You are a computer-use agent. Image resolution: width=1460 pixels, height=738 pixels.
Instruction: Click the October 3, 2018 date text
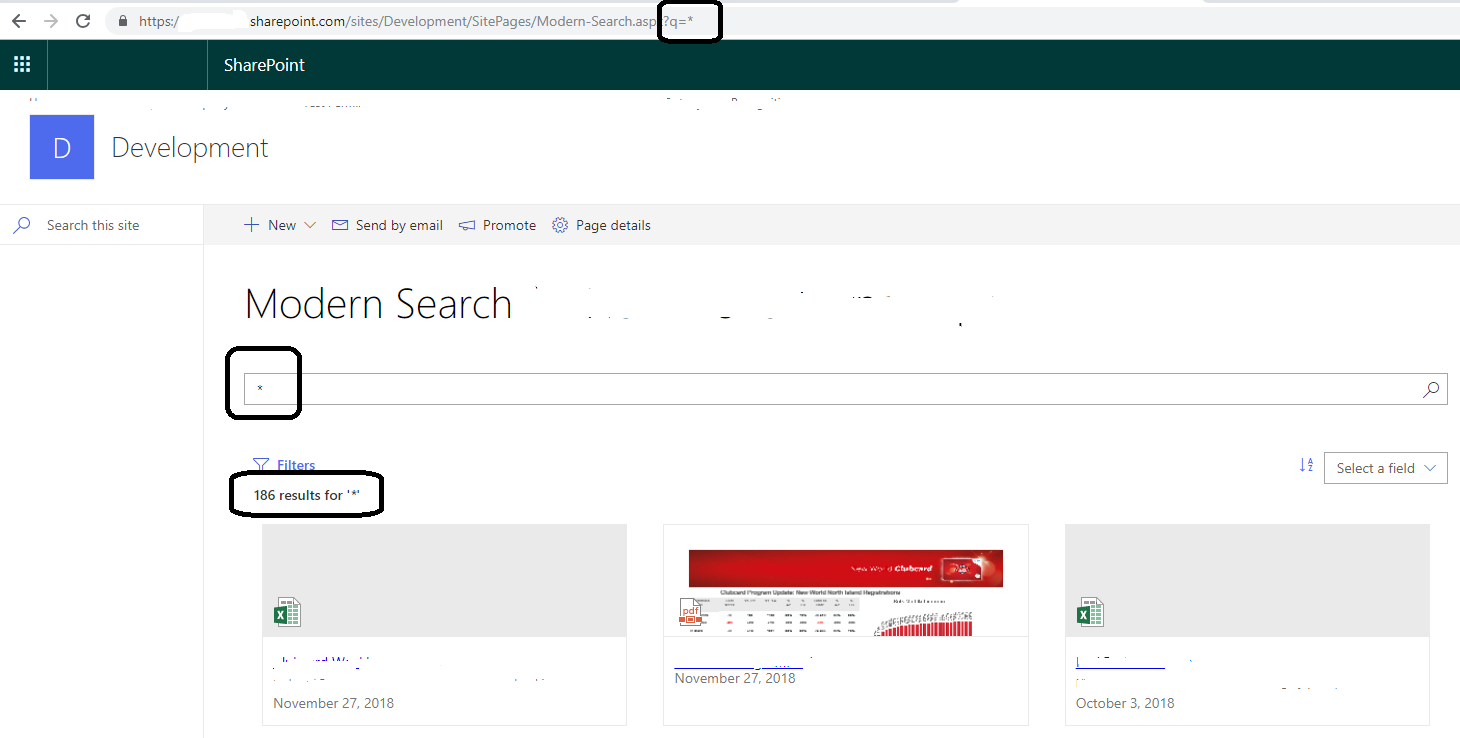[1125, 703]
